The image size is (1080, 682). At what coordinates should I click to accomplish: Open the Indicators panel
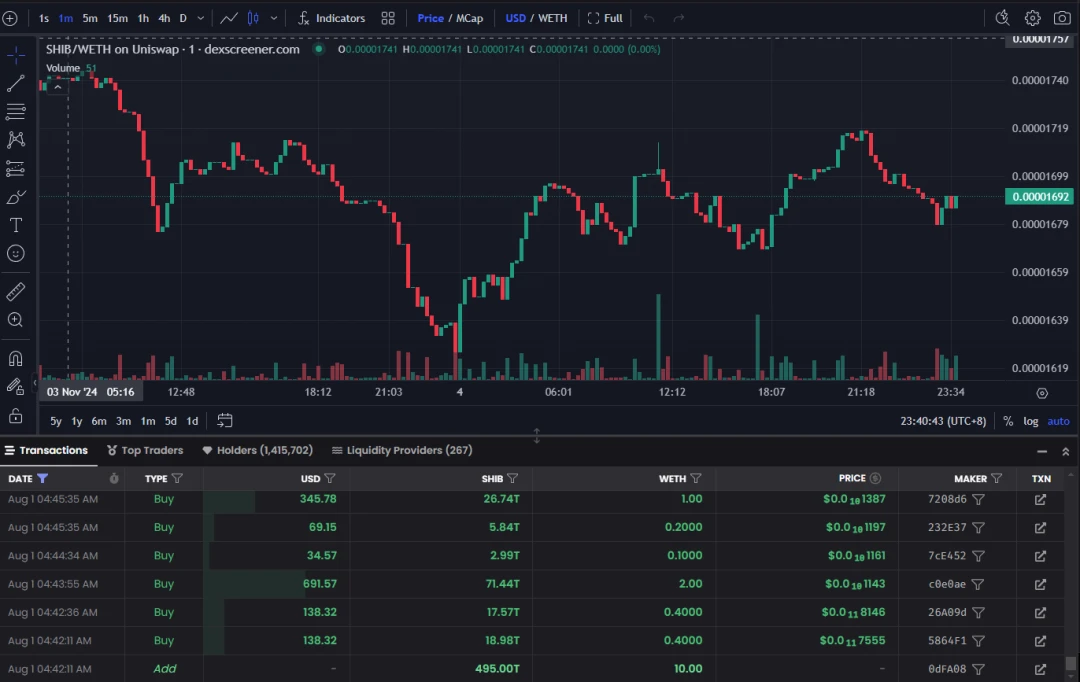331,18
